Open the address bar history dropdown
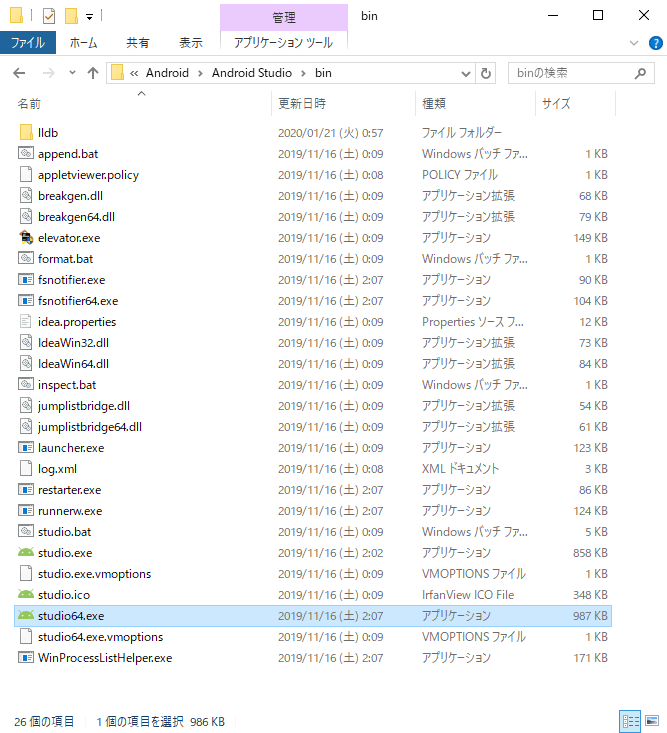Screen dimensions: 667x733 tap(466, 73)
